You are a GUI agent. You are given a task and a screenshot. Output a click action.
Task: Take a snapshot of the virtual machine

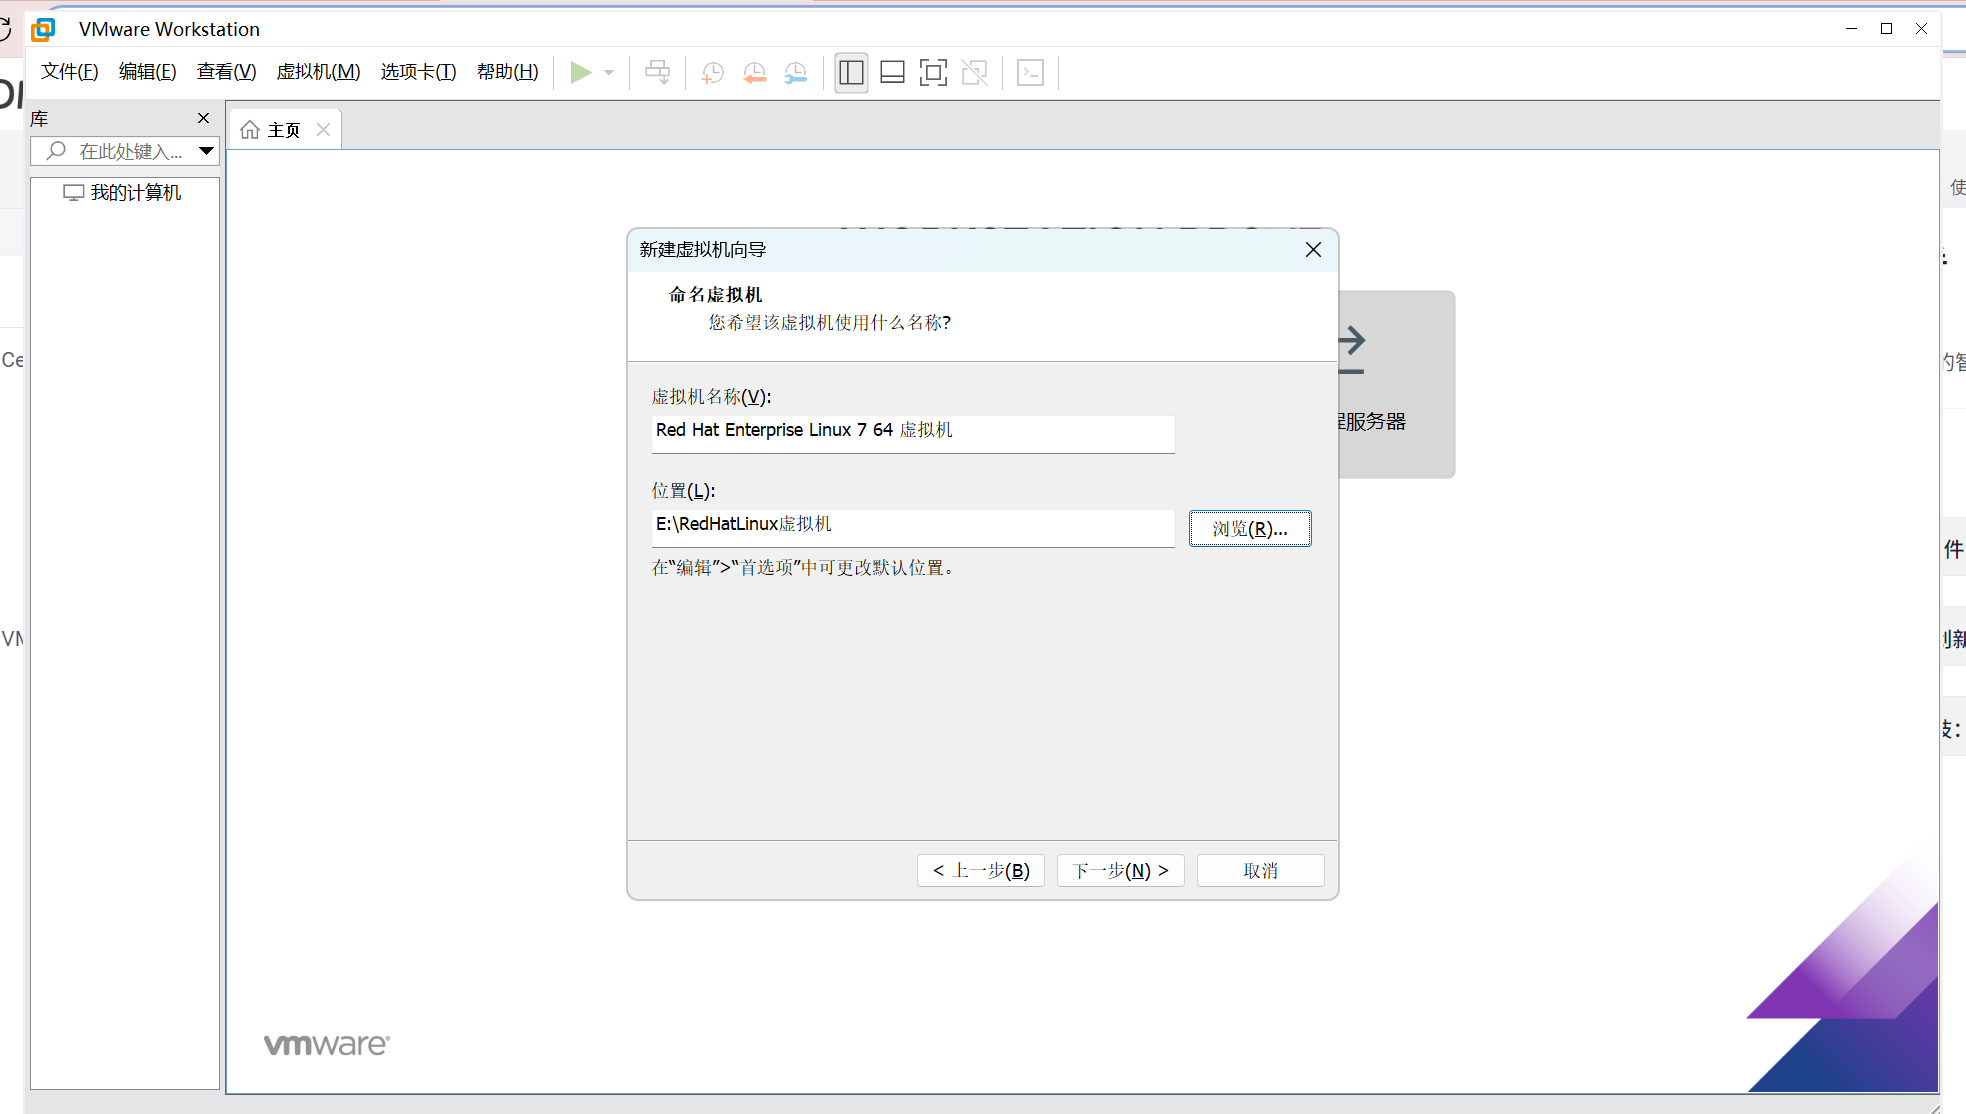click(712, 72)
